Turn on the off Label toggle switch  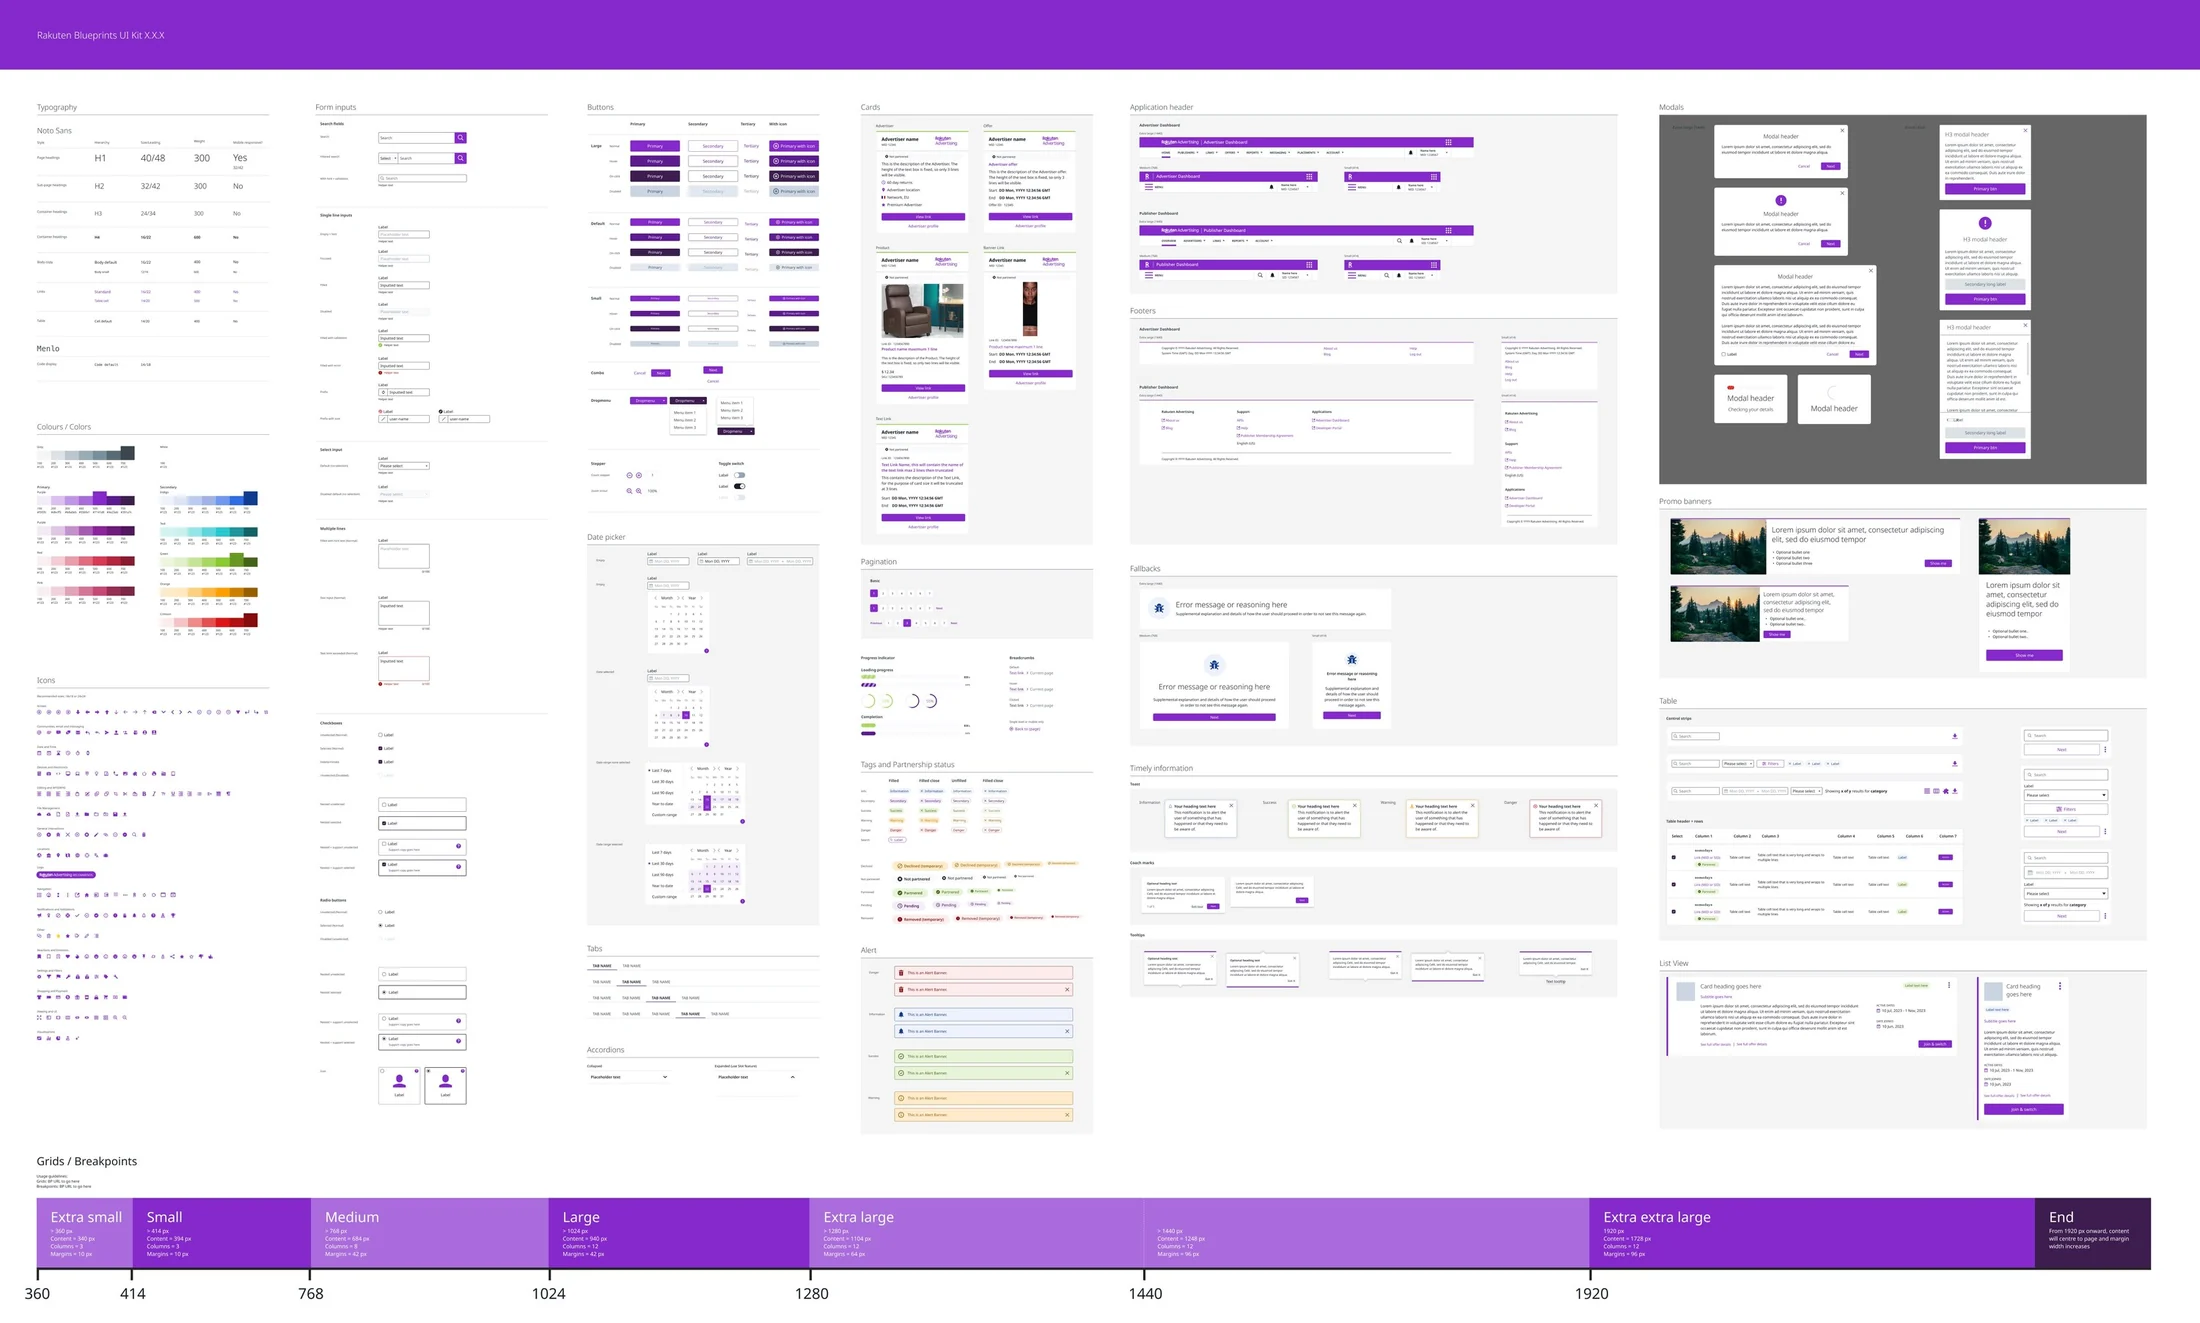(x=740, y=475)
